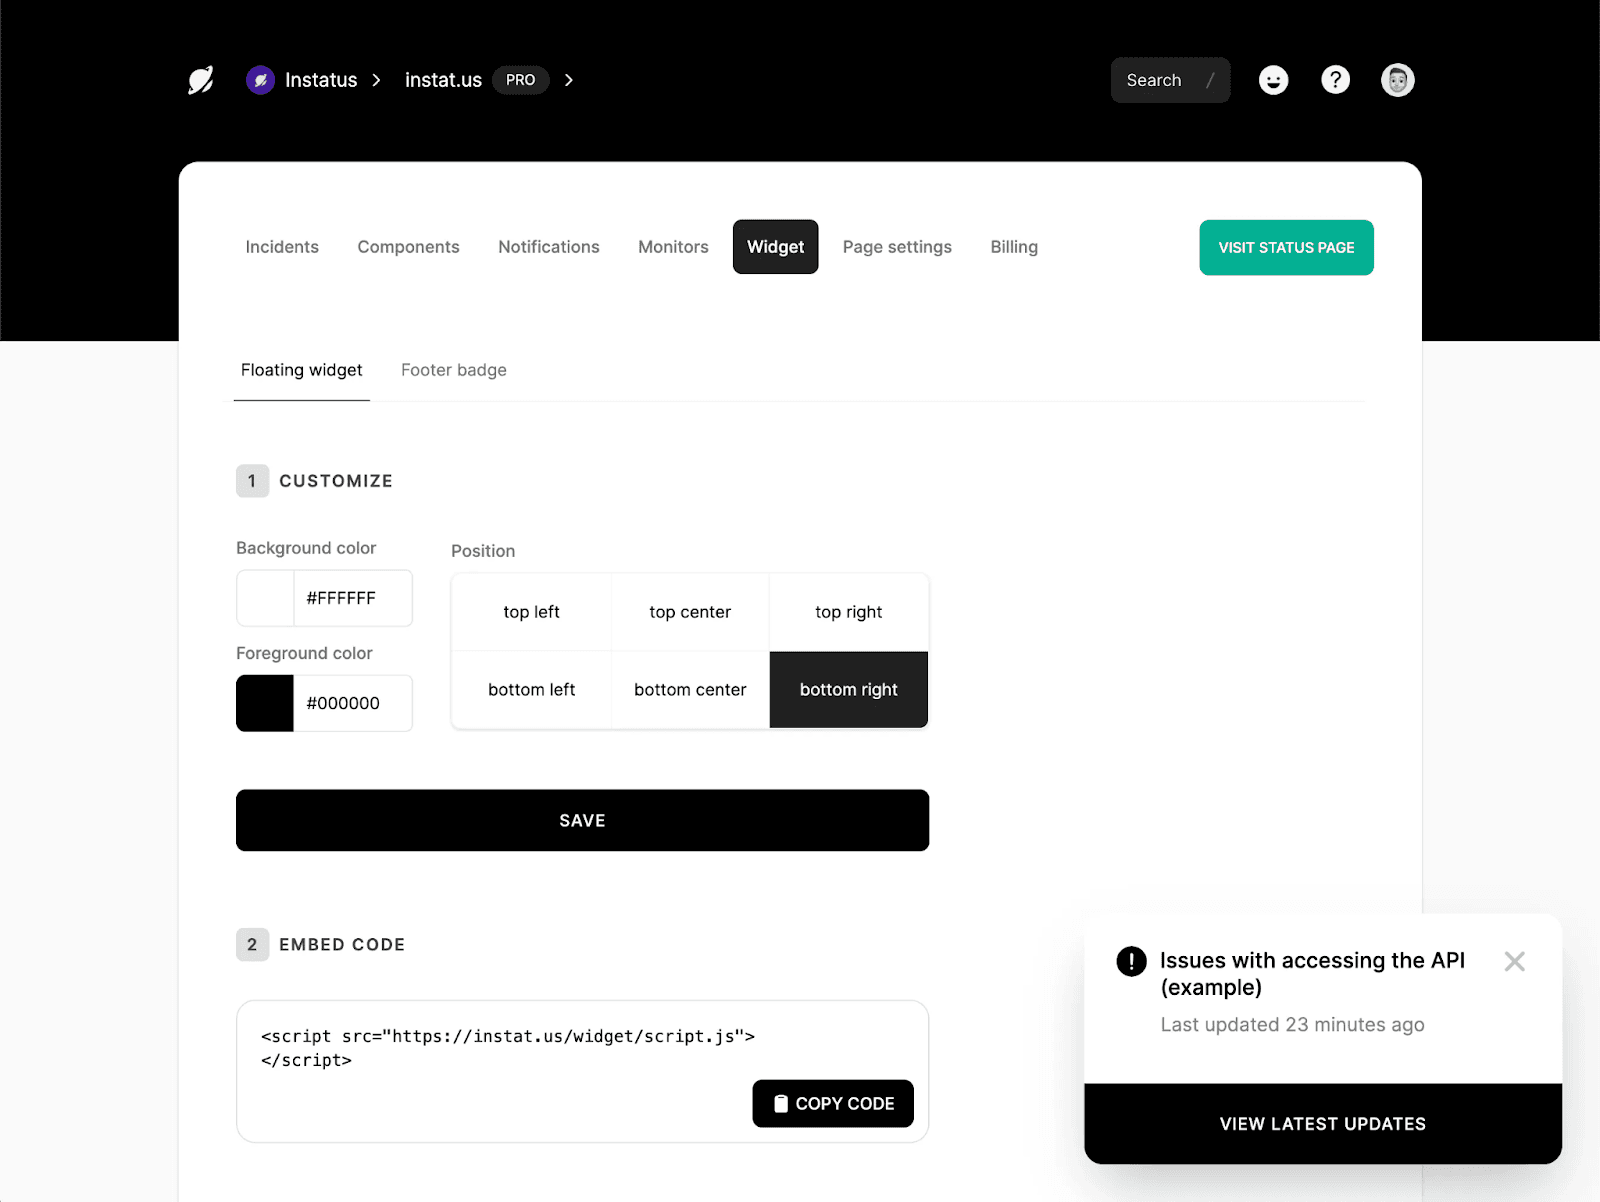Open Page settings tab
The width and height of the screenshot is (1600, 1202).
(897, 247)
